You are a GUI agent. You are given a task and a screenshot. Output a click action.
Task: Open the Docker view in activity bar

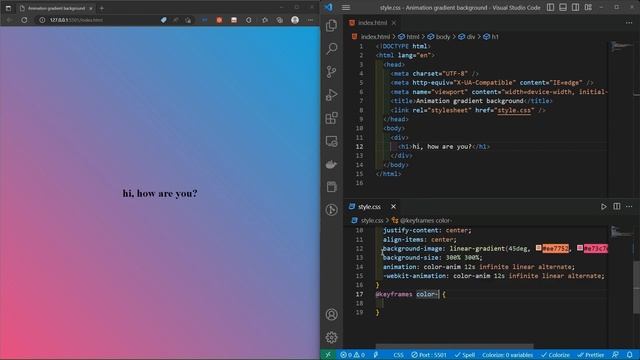point(331,164)
